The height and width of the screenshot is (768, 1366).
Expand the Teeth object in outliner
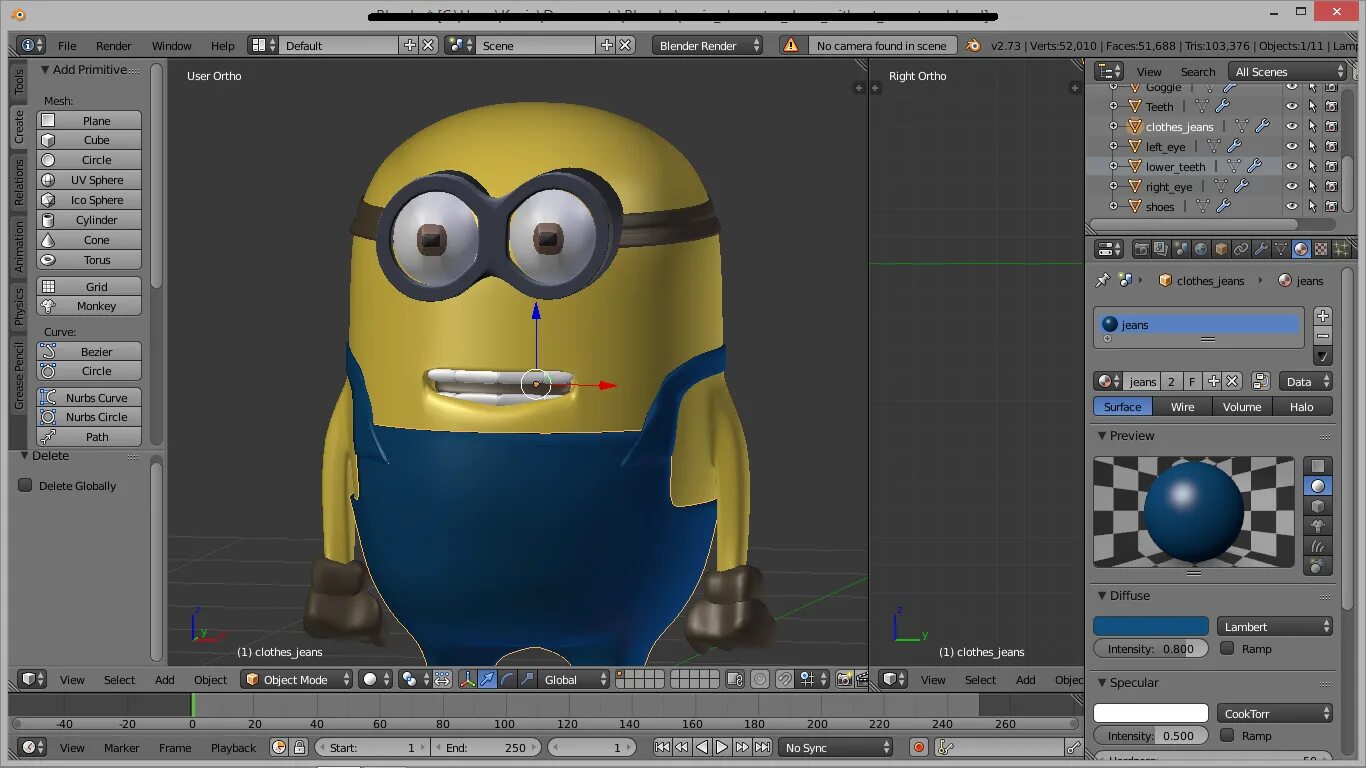click(1114, 106)
